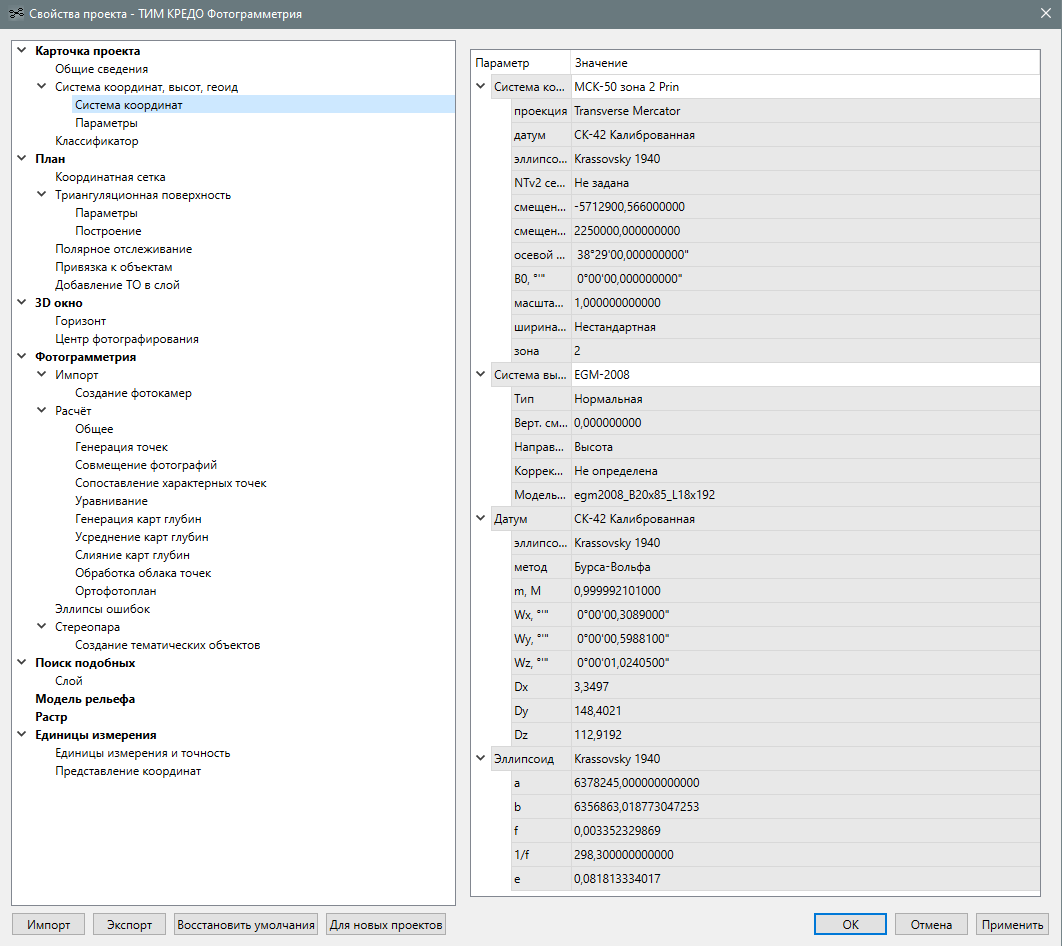Click the Отмена button

[931, 924]
